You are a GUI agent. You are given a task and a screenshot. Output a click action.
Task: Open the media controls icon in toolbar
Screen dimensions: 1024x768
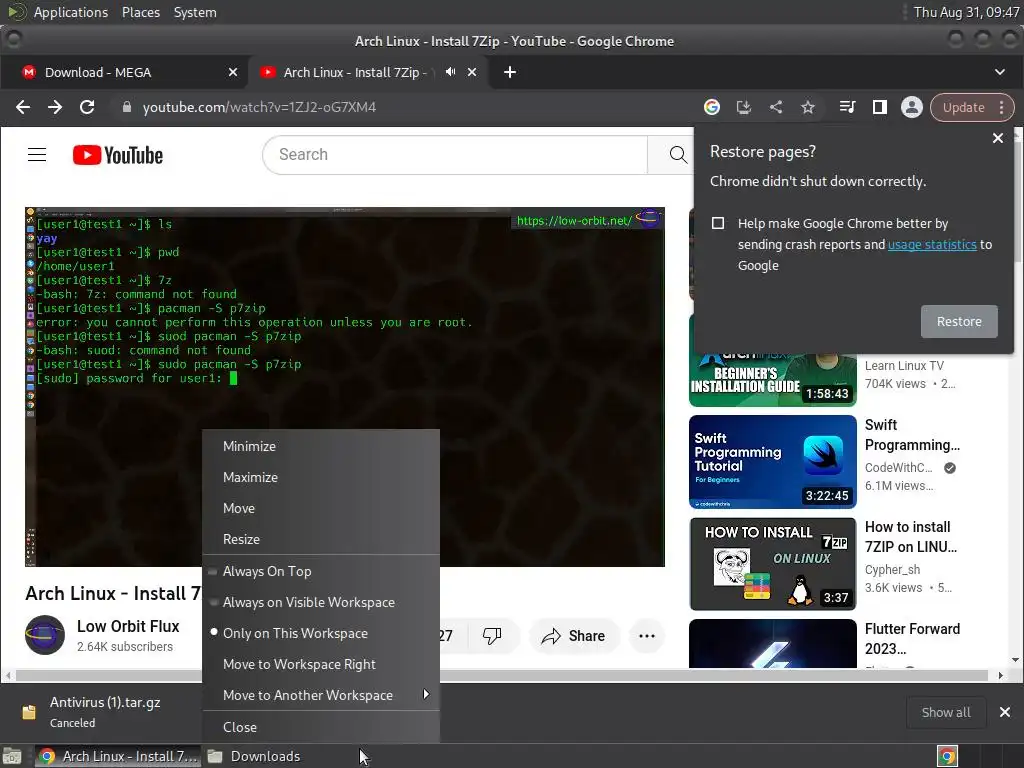pyautogui.click(x=847, y=107)
